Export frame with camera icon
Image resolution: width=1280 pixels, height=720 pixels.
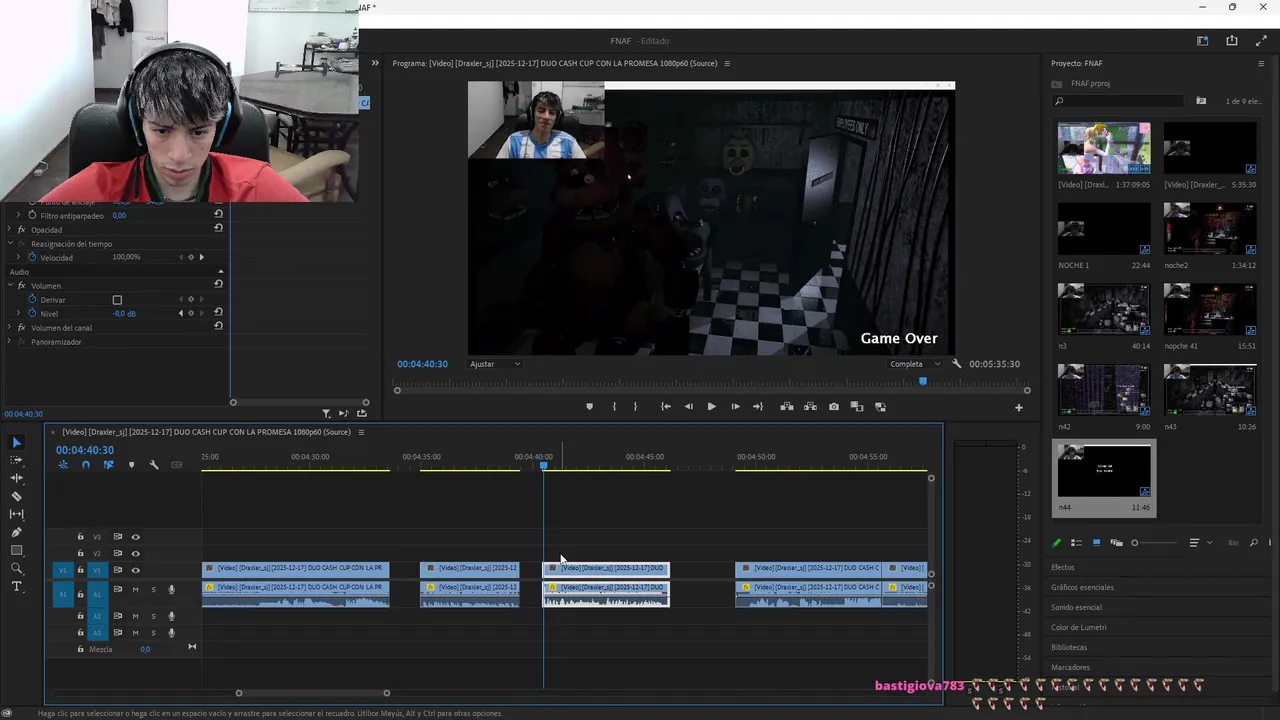pos(834,407)
